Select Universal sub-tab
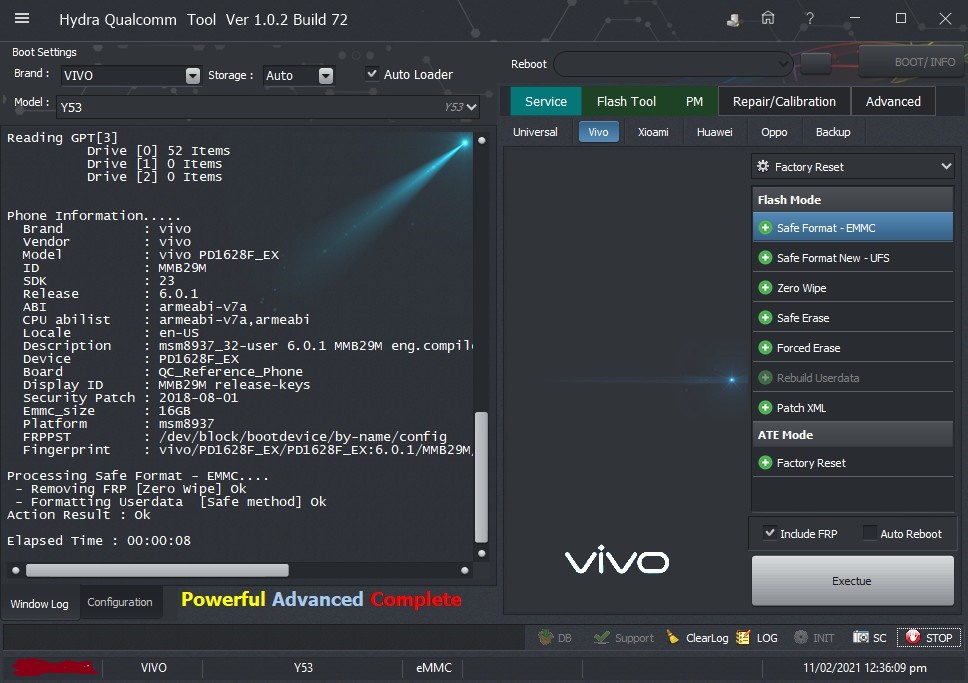The image size is (968, 683). tap(535, 132)
